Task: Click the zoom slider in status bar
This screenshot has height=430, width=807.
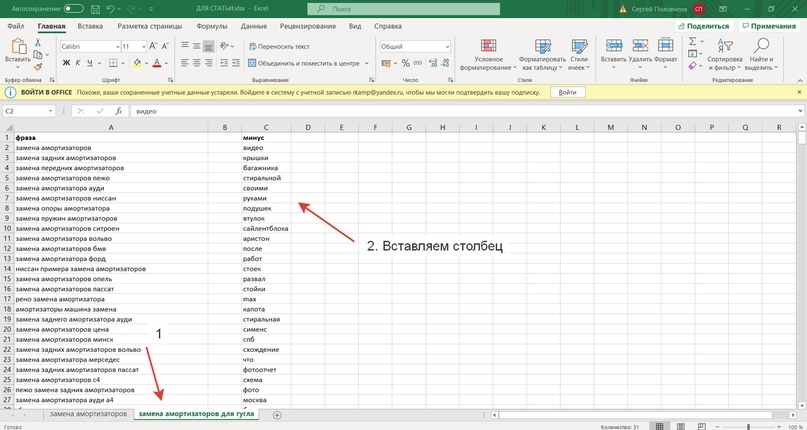Action: coord(748,426)
